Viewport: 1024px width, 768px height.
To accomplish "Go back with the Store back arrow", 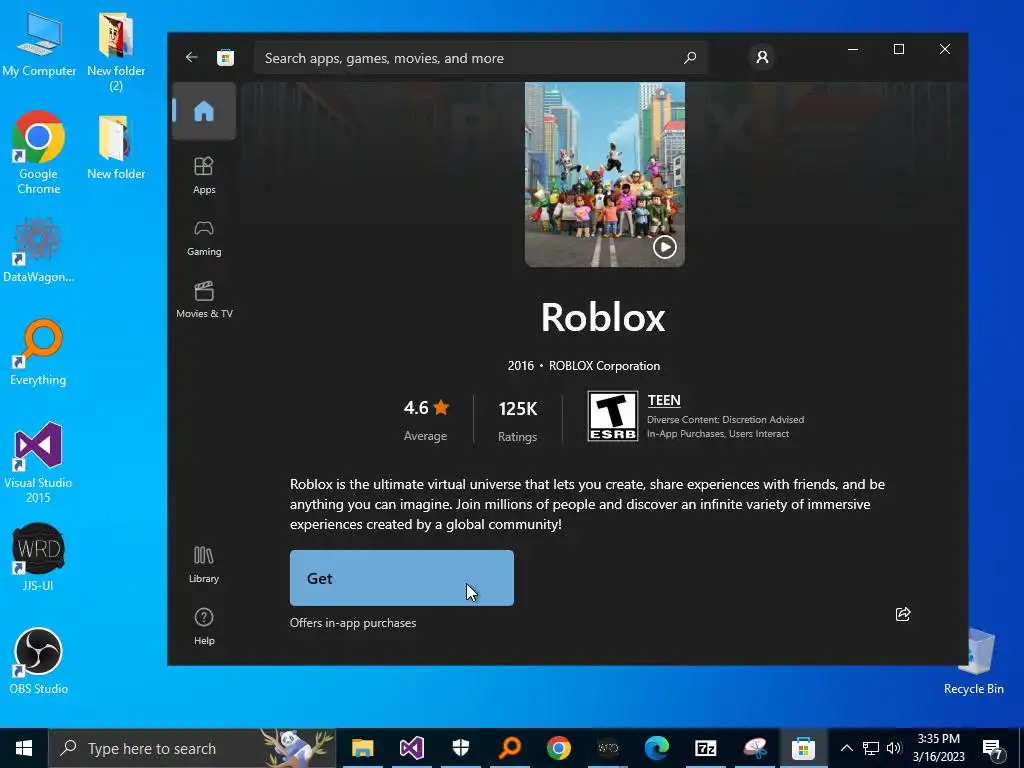I will [x=191, y=57].
